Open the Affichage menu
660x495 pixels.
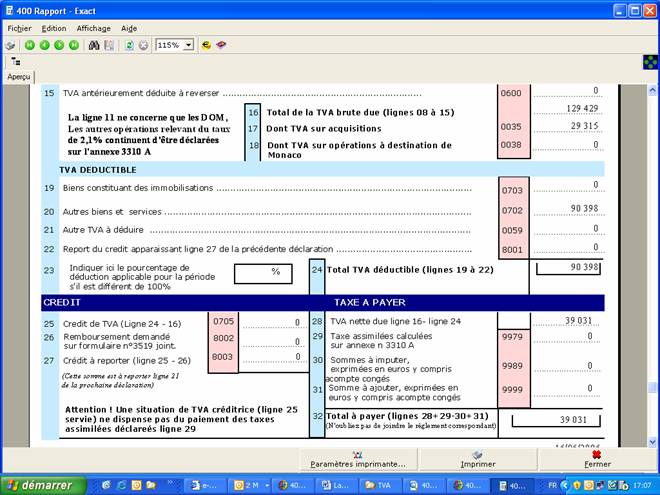[x=94, y=28]
